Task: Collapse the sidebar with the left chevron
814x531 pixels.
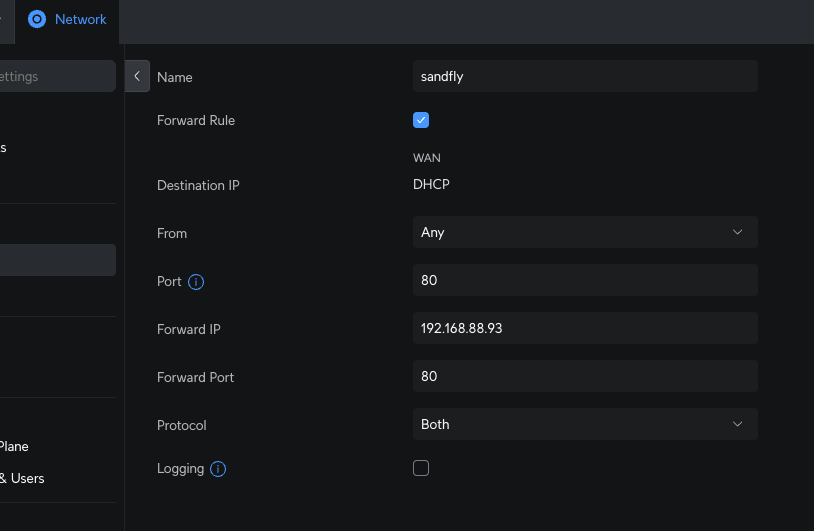Action: click(x=137, y=77)
